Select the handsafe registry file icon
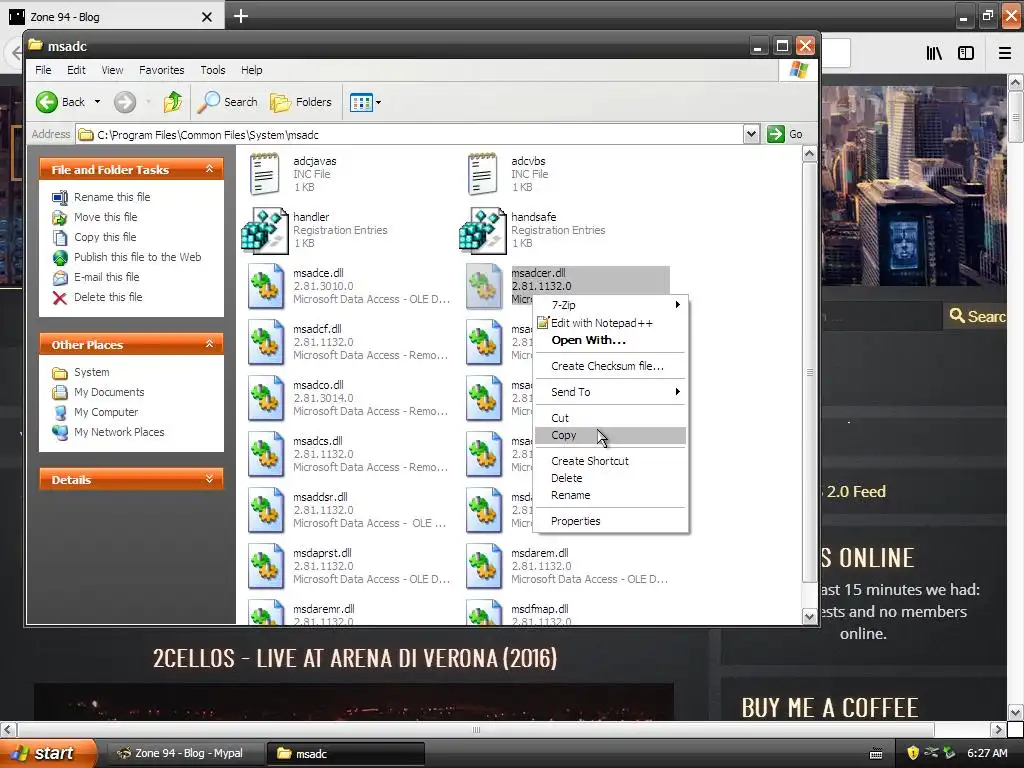Image resolution: width=1024 pixels, height=768 pixels. point(483,231)
